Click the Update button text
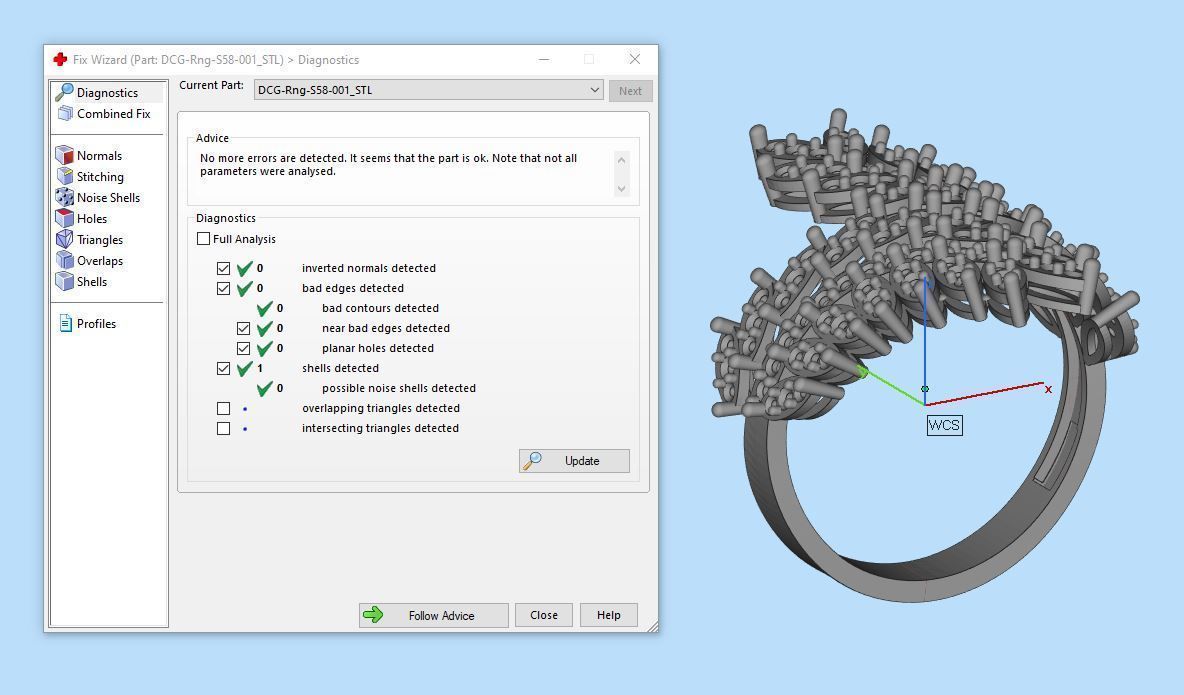The height and width of the screenshot is (695, 1184). 582,461
